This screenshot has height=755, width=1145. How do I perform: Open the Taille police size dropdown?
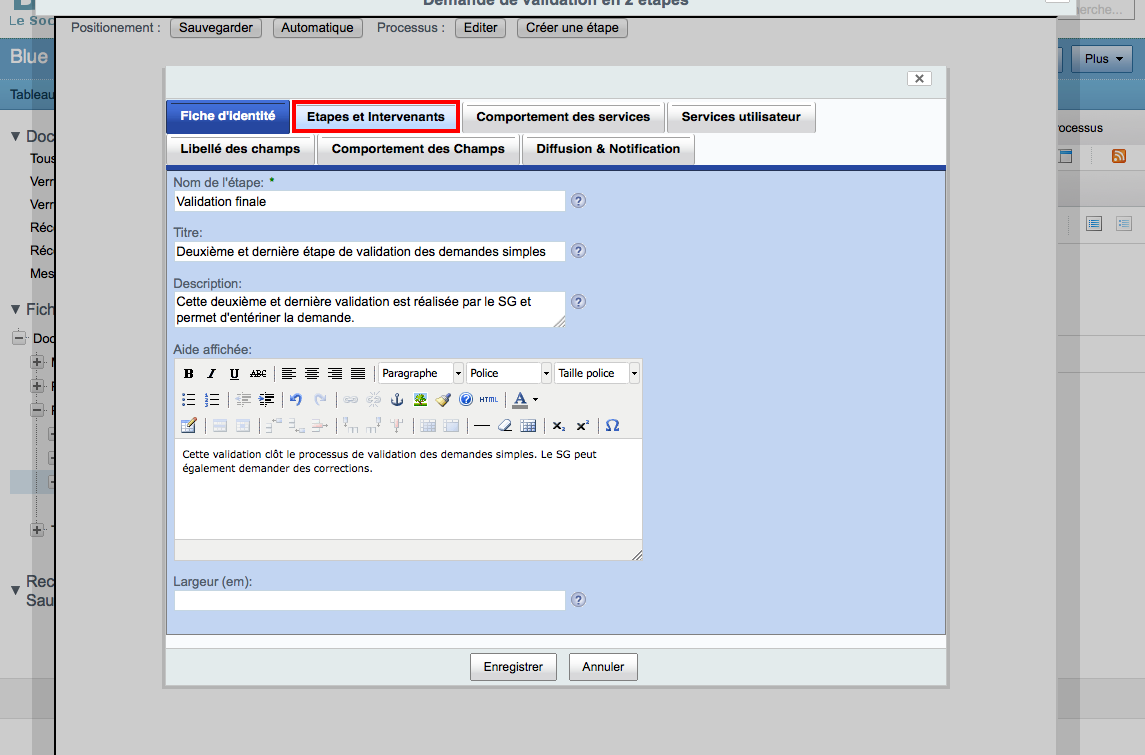coord(597,373)
